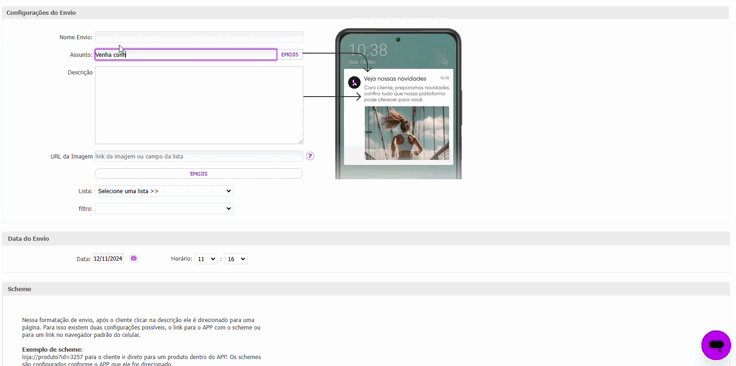Click the 'Exemplo de scheme:' bold text
The width and height of the screenshot is (736, 366).
click(x=52, y=350)
